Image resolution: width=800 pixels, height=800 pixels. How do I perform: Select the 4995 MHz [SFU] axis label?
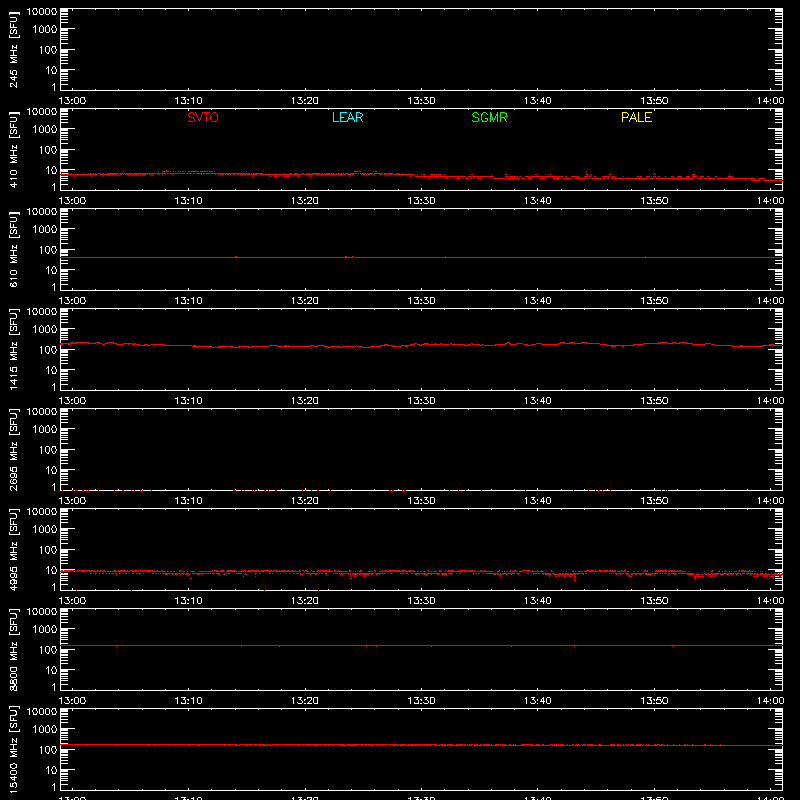pyautogui.click(x=14, y=549)
